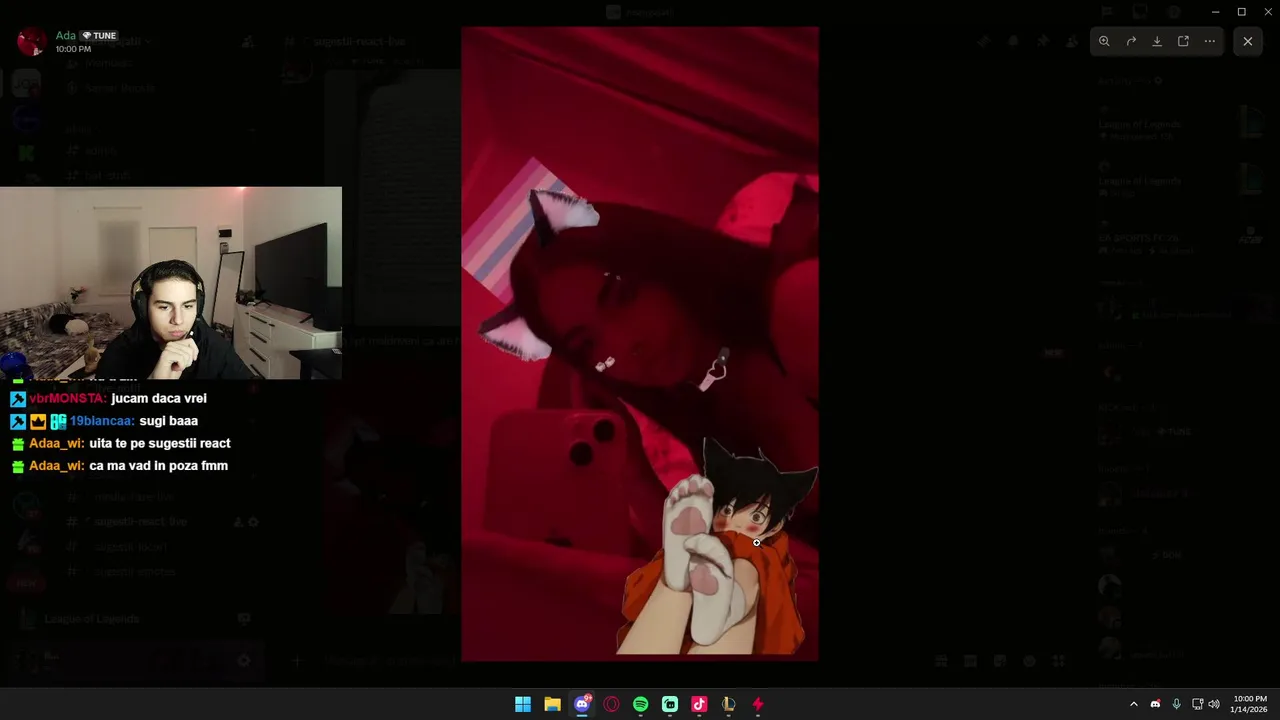Viewport: 1280px width, 720px height.
Task: Open the volume control in system tray
Action: [1214, 704]
